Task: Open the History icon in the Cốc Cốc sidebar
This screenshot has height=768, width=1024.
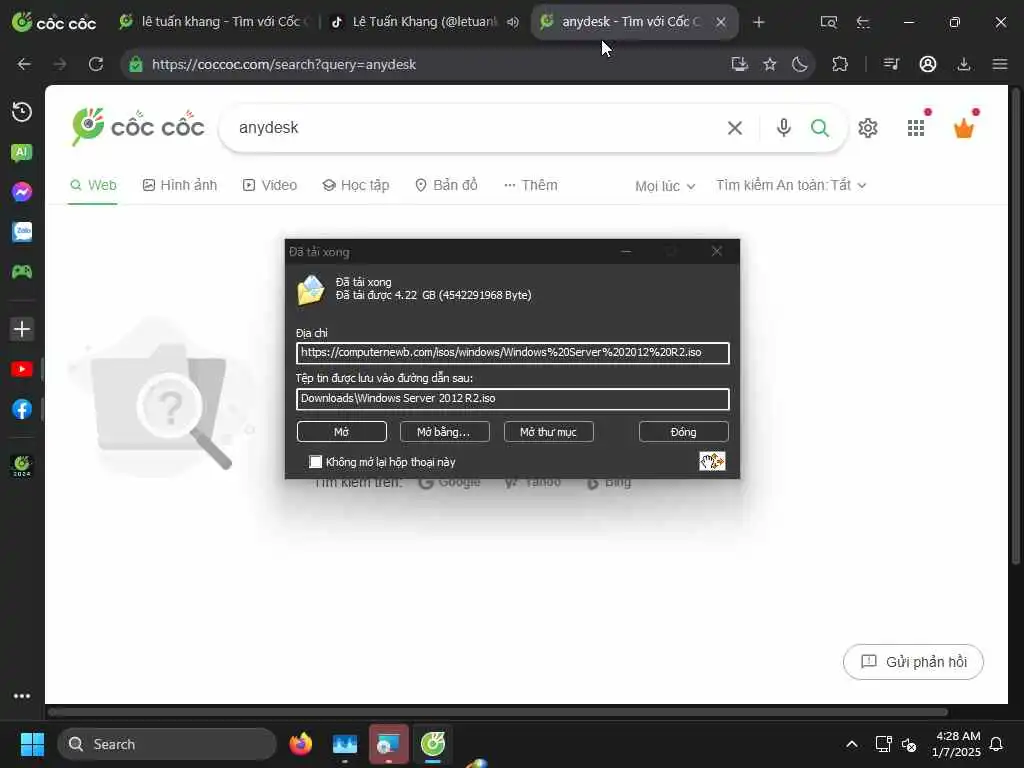Action: (22, 112)
